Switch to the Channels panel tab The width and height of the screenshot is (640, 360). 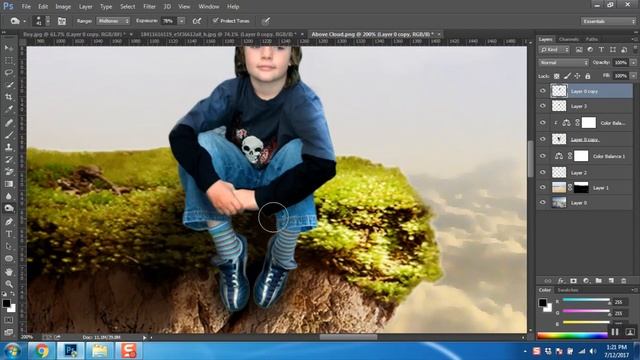tap(569, 39)
